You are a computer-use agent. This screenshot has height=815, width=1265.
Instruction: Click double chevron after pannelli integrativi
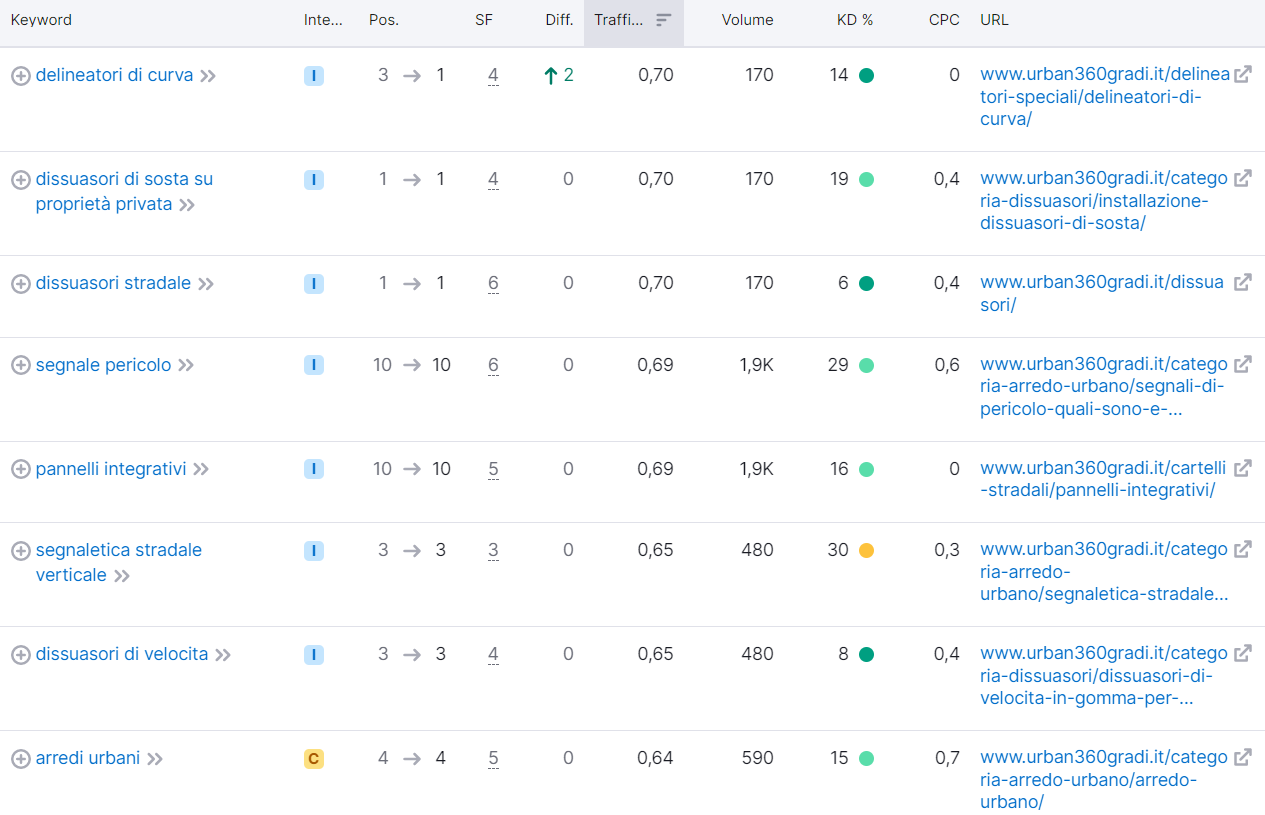click(201, 470)
